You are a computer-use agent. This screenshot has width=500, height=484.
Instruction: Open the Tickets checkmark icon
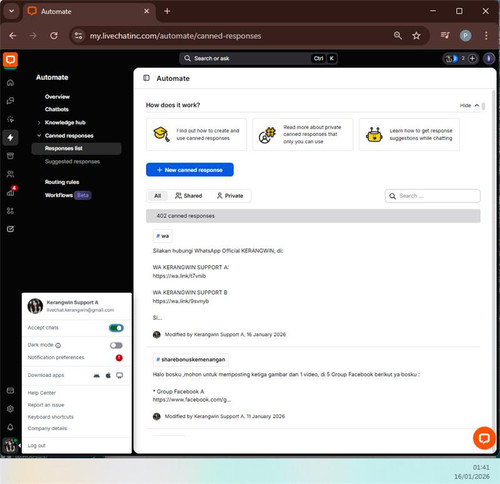pyautogui.click(x=10, y=229)
